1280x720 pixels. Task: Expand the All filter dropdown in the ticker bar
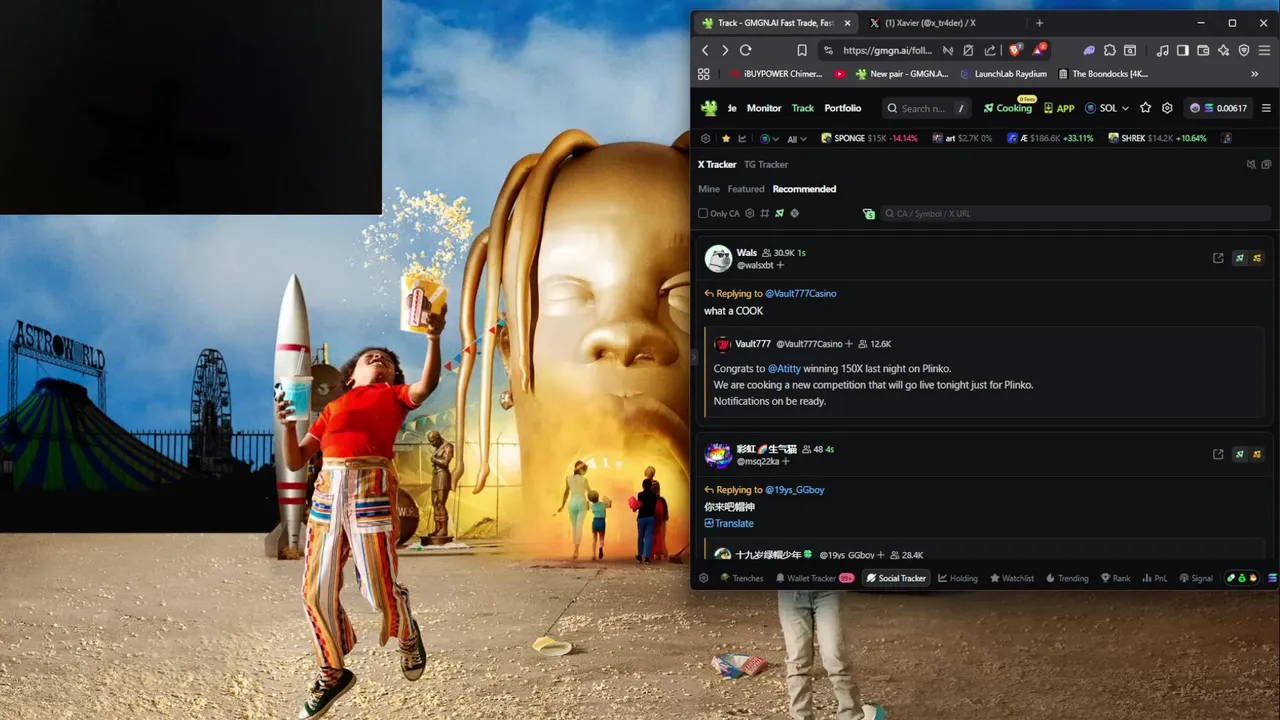[x=797, y=139]
